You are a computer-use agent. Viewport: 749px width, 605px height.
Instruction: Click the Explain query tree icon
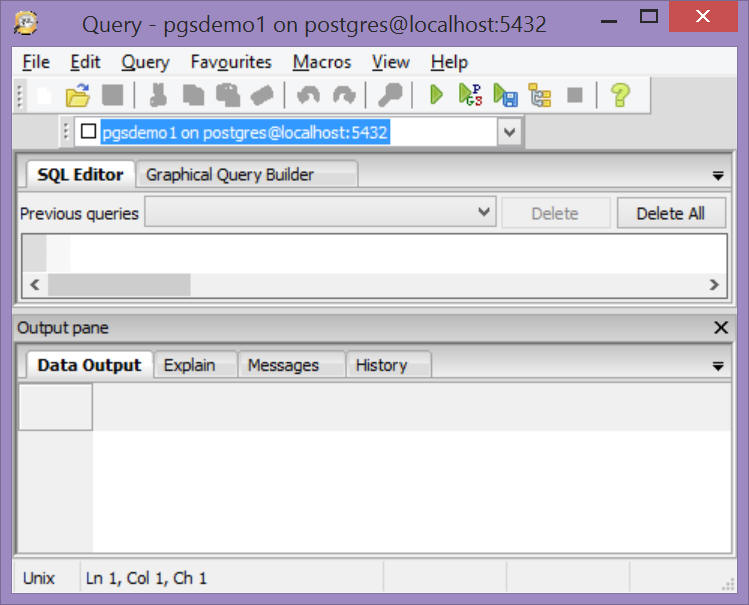click(x=540, y=95)
